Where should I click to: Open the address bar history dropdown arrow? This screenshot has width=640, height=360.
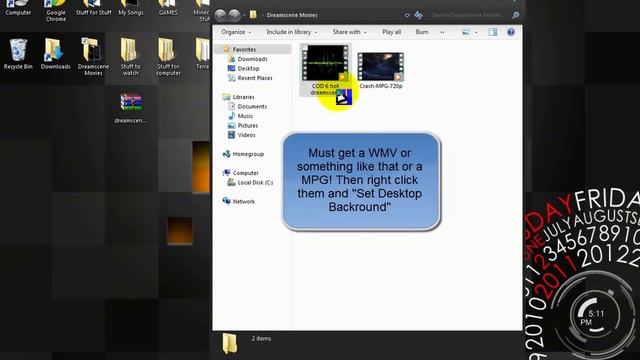coord(407,15)
